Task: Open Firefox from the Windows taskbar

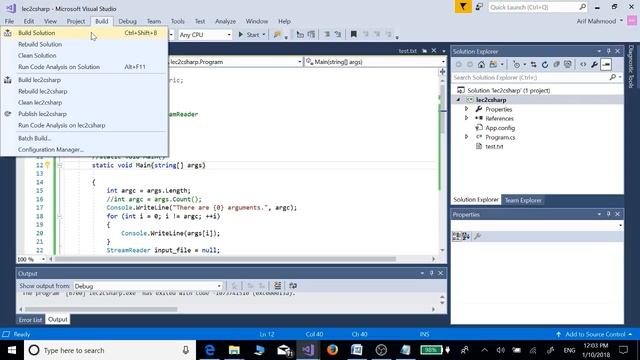Action: [x=332, y=350]
